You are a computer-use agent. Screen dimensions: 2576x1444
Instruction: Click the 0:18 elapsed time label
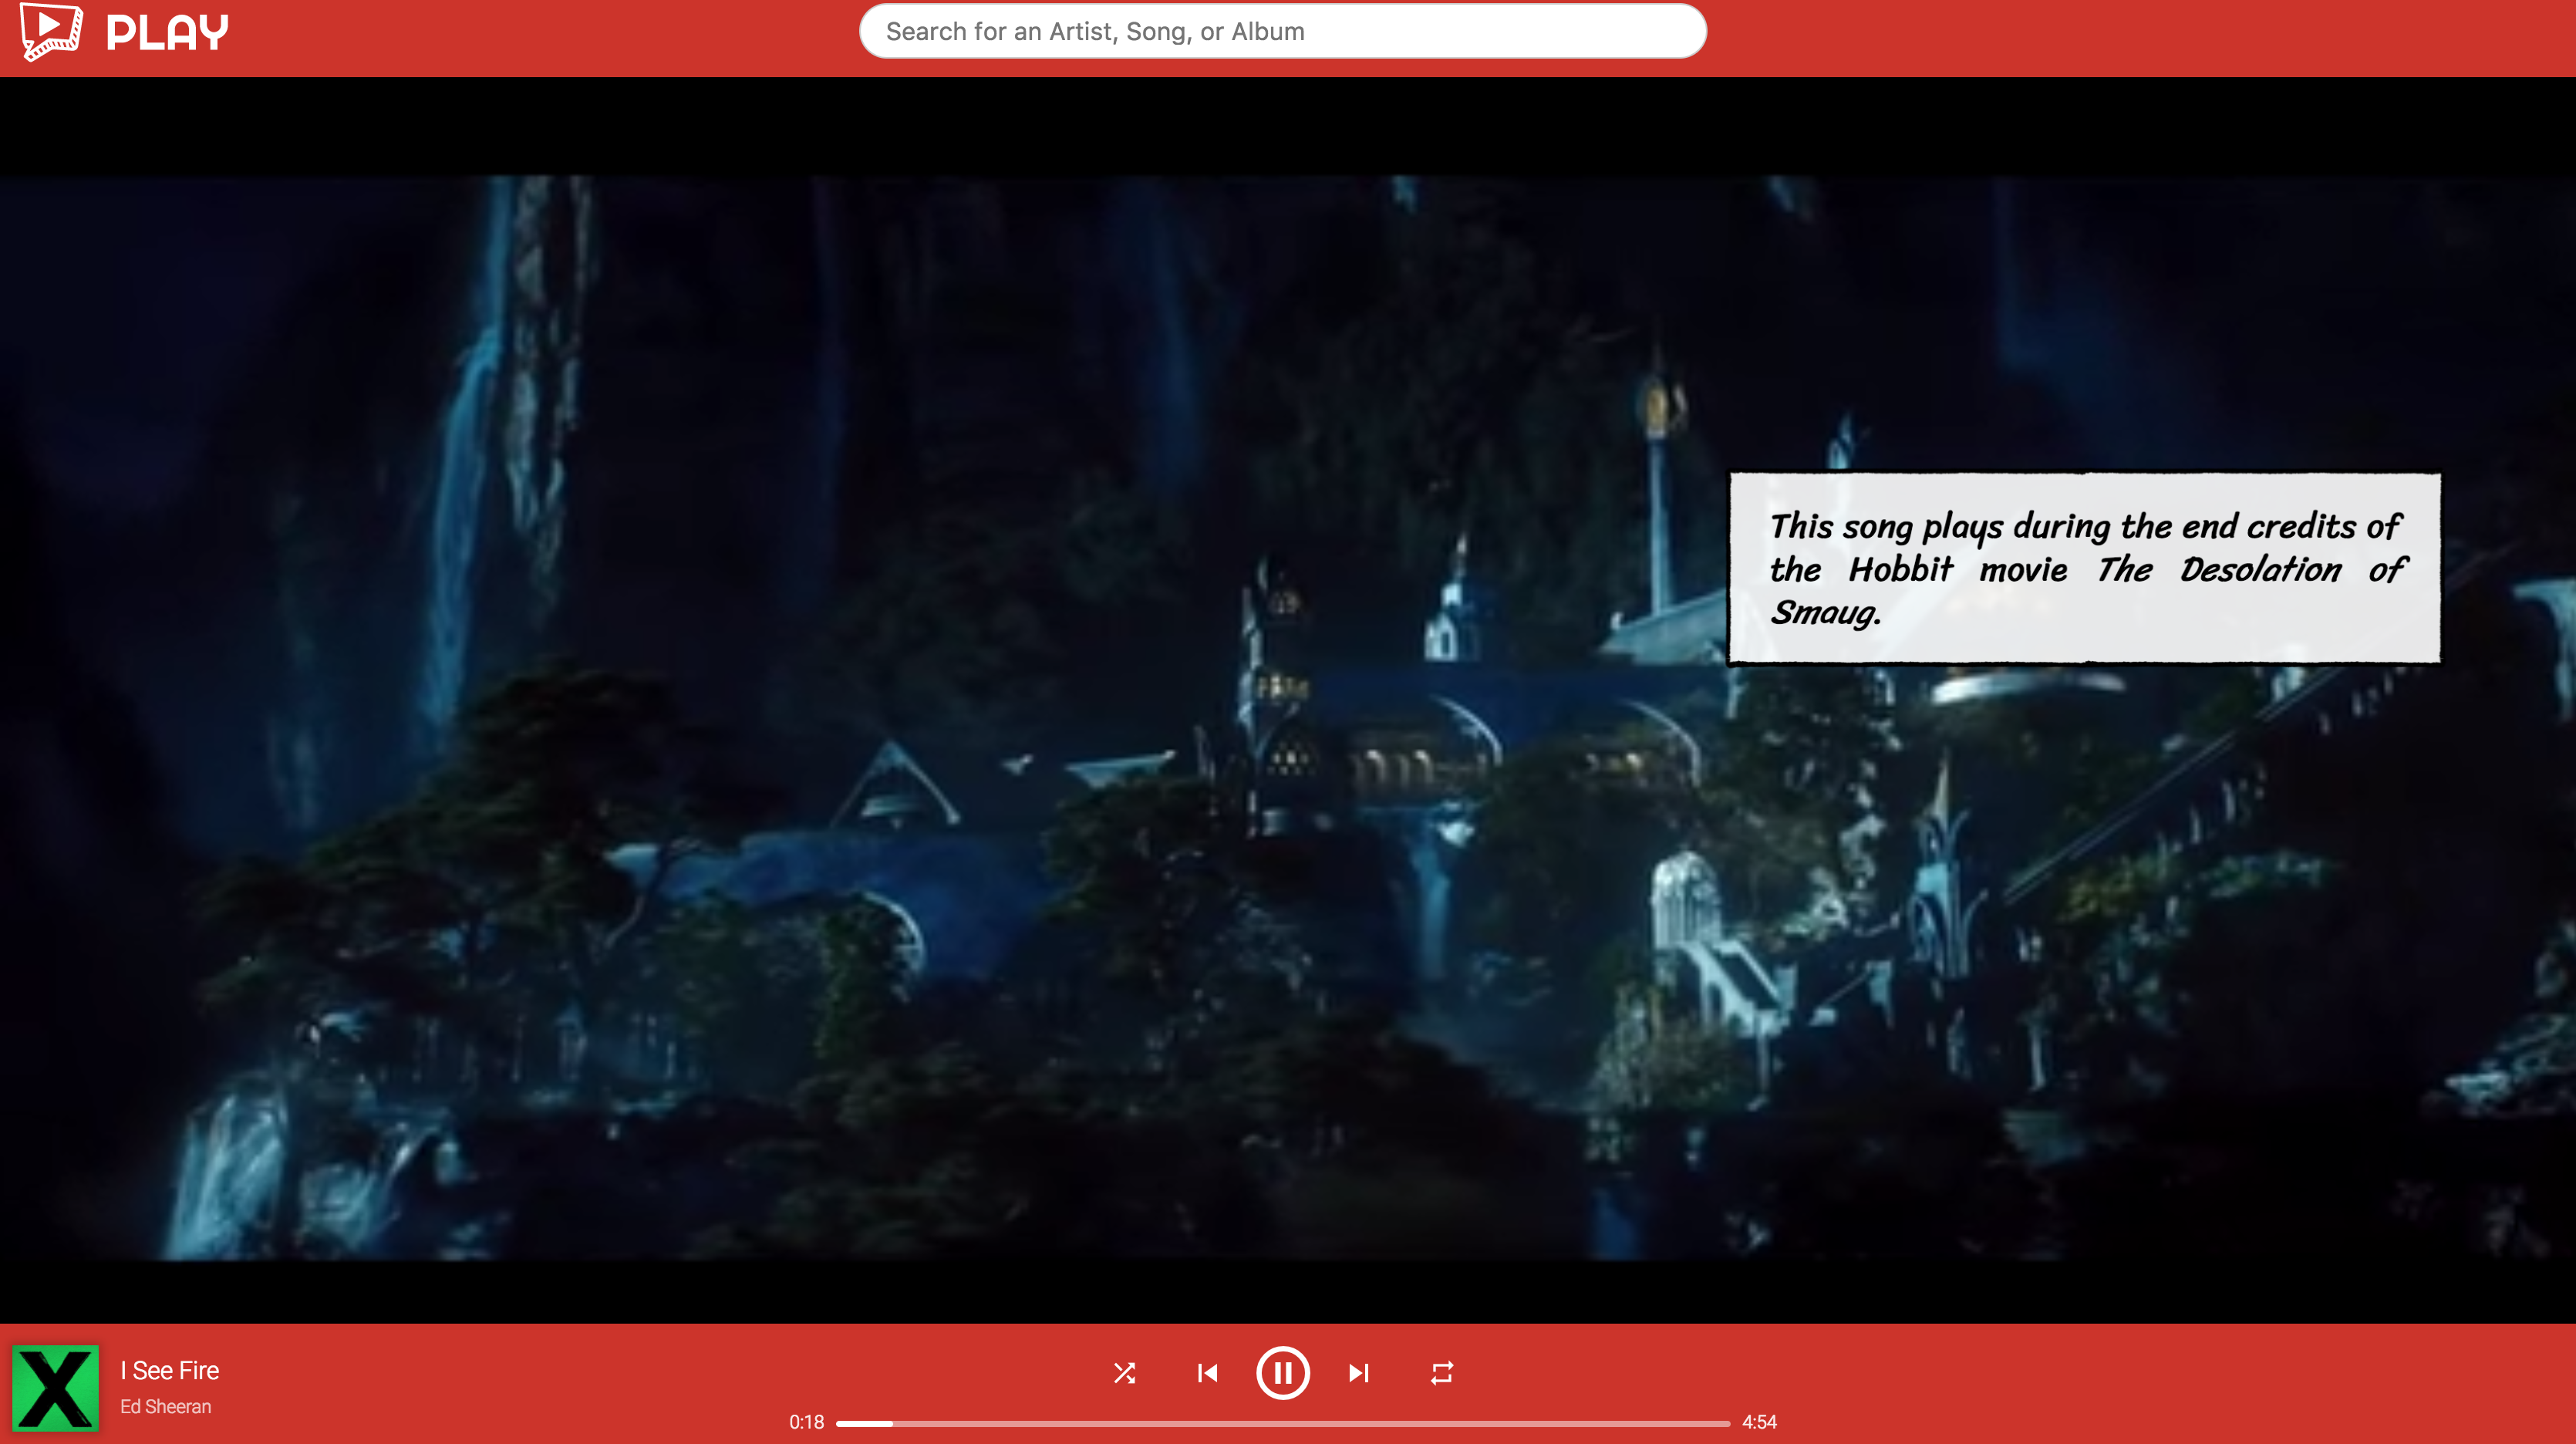coord(806,1422)
